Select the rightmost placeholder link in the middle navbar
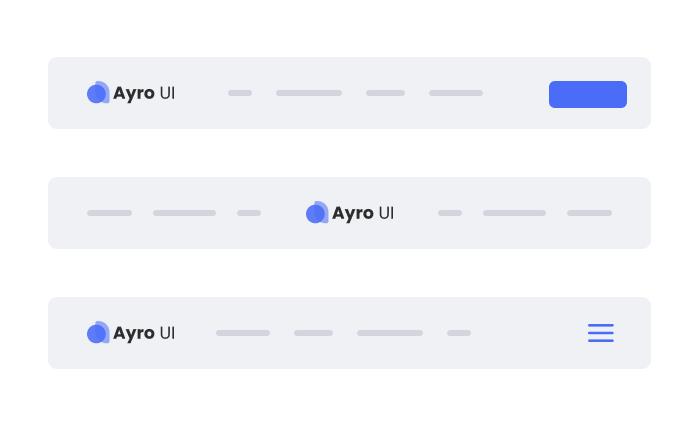The image size is (699, 429). (589, 213)
